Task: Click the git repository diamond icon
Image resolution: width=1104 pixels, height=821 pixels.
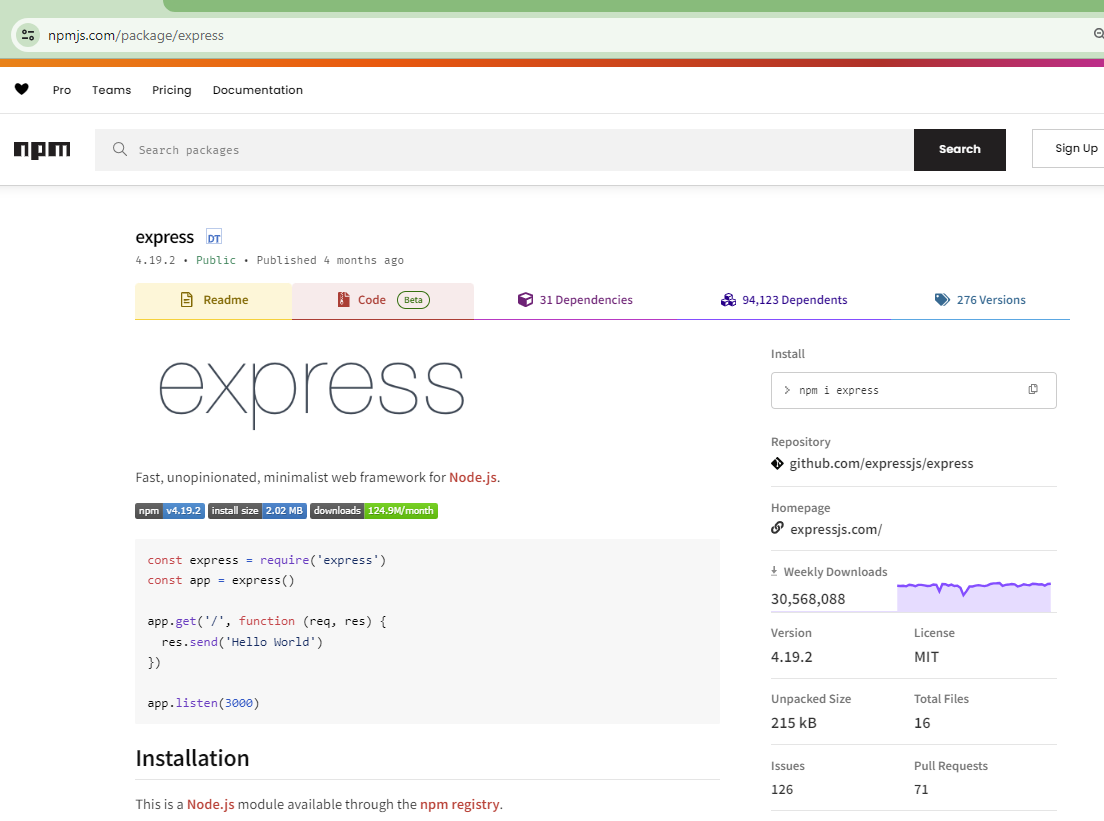Action: [777, 463]
